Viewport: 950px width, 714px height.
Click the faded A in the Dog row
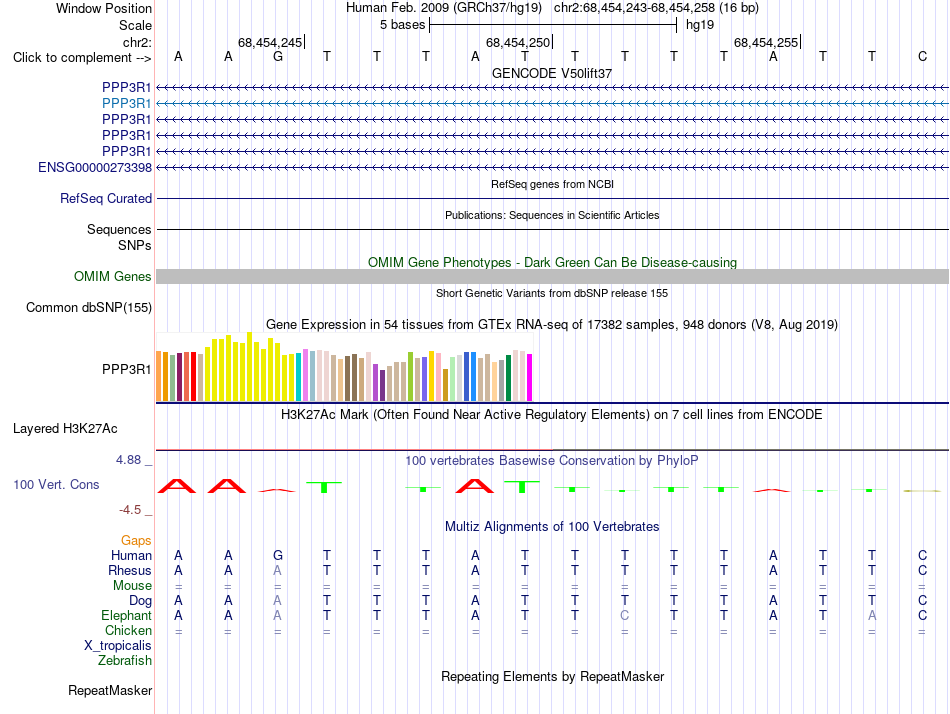pos(277,600)
